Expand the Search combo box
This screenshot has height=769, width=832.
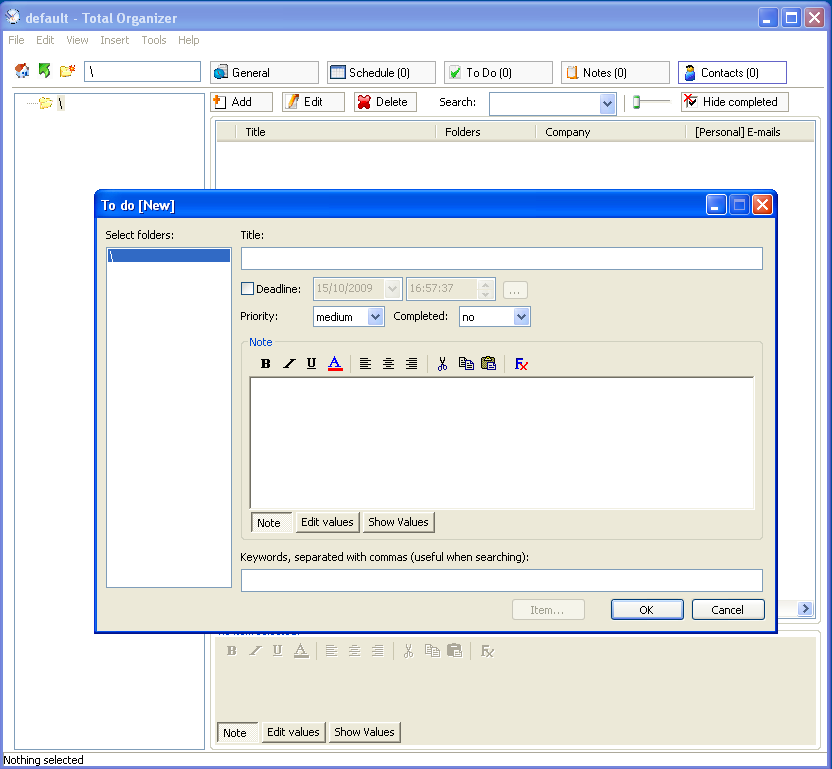click(x=608, y=104)
